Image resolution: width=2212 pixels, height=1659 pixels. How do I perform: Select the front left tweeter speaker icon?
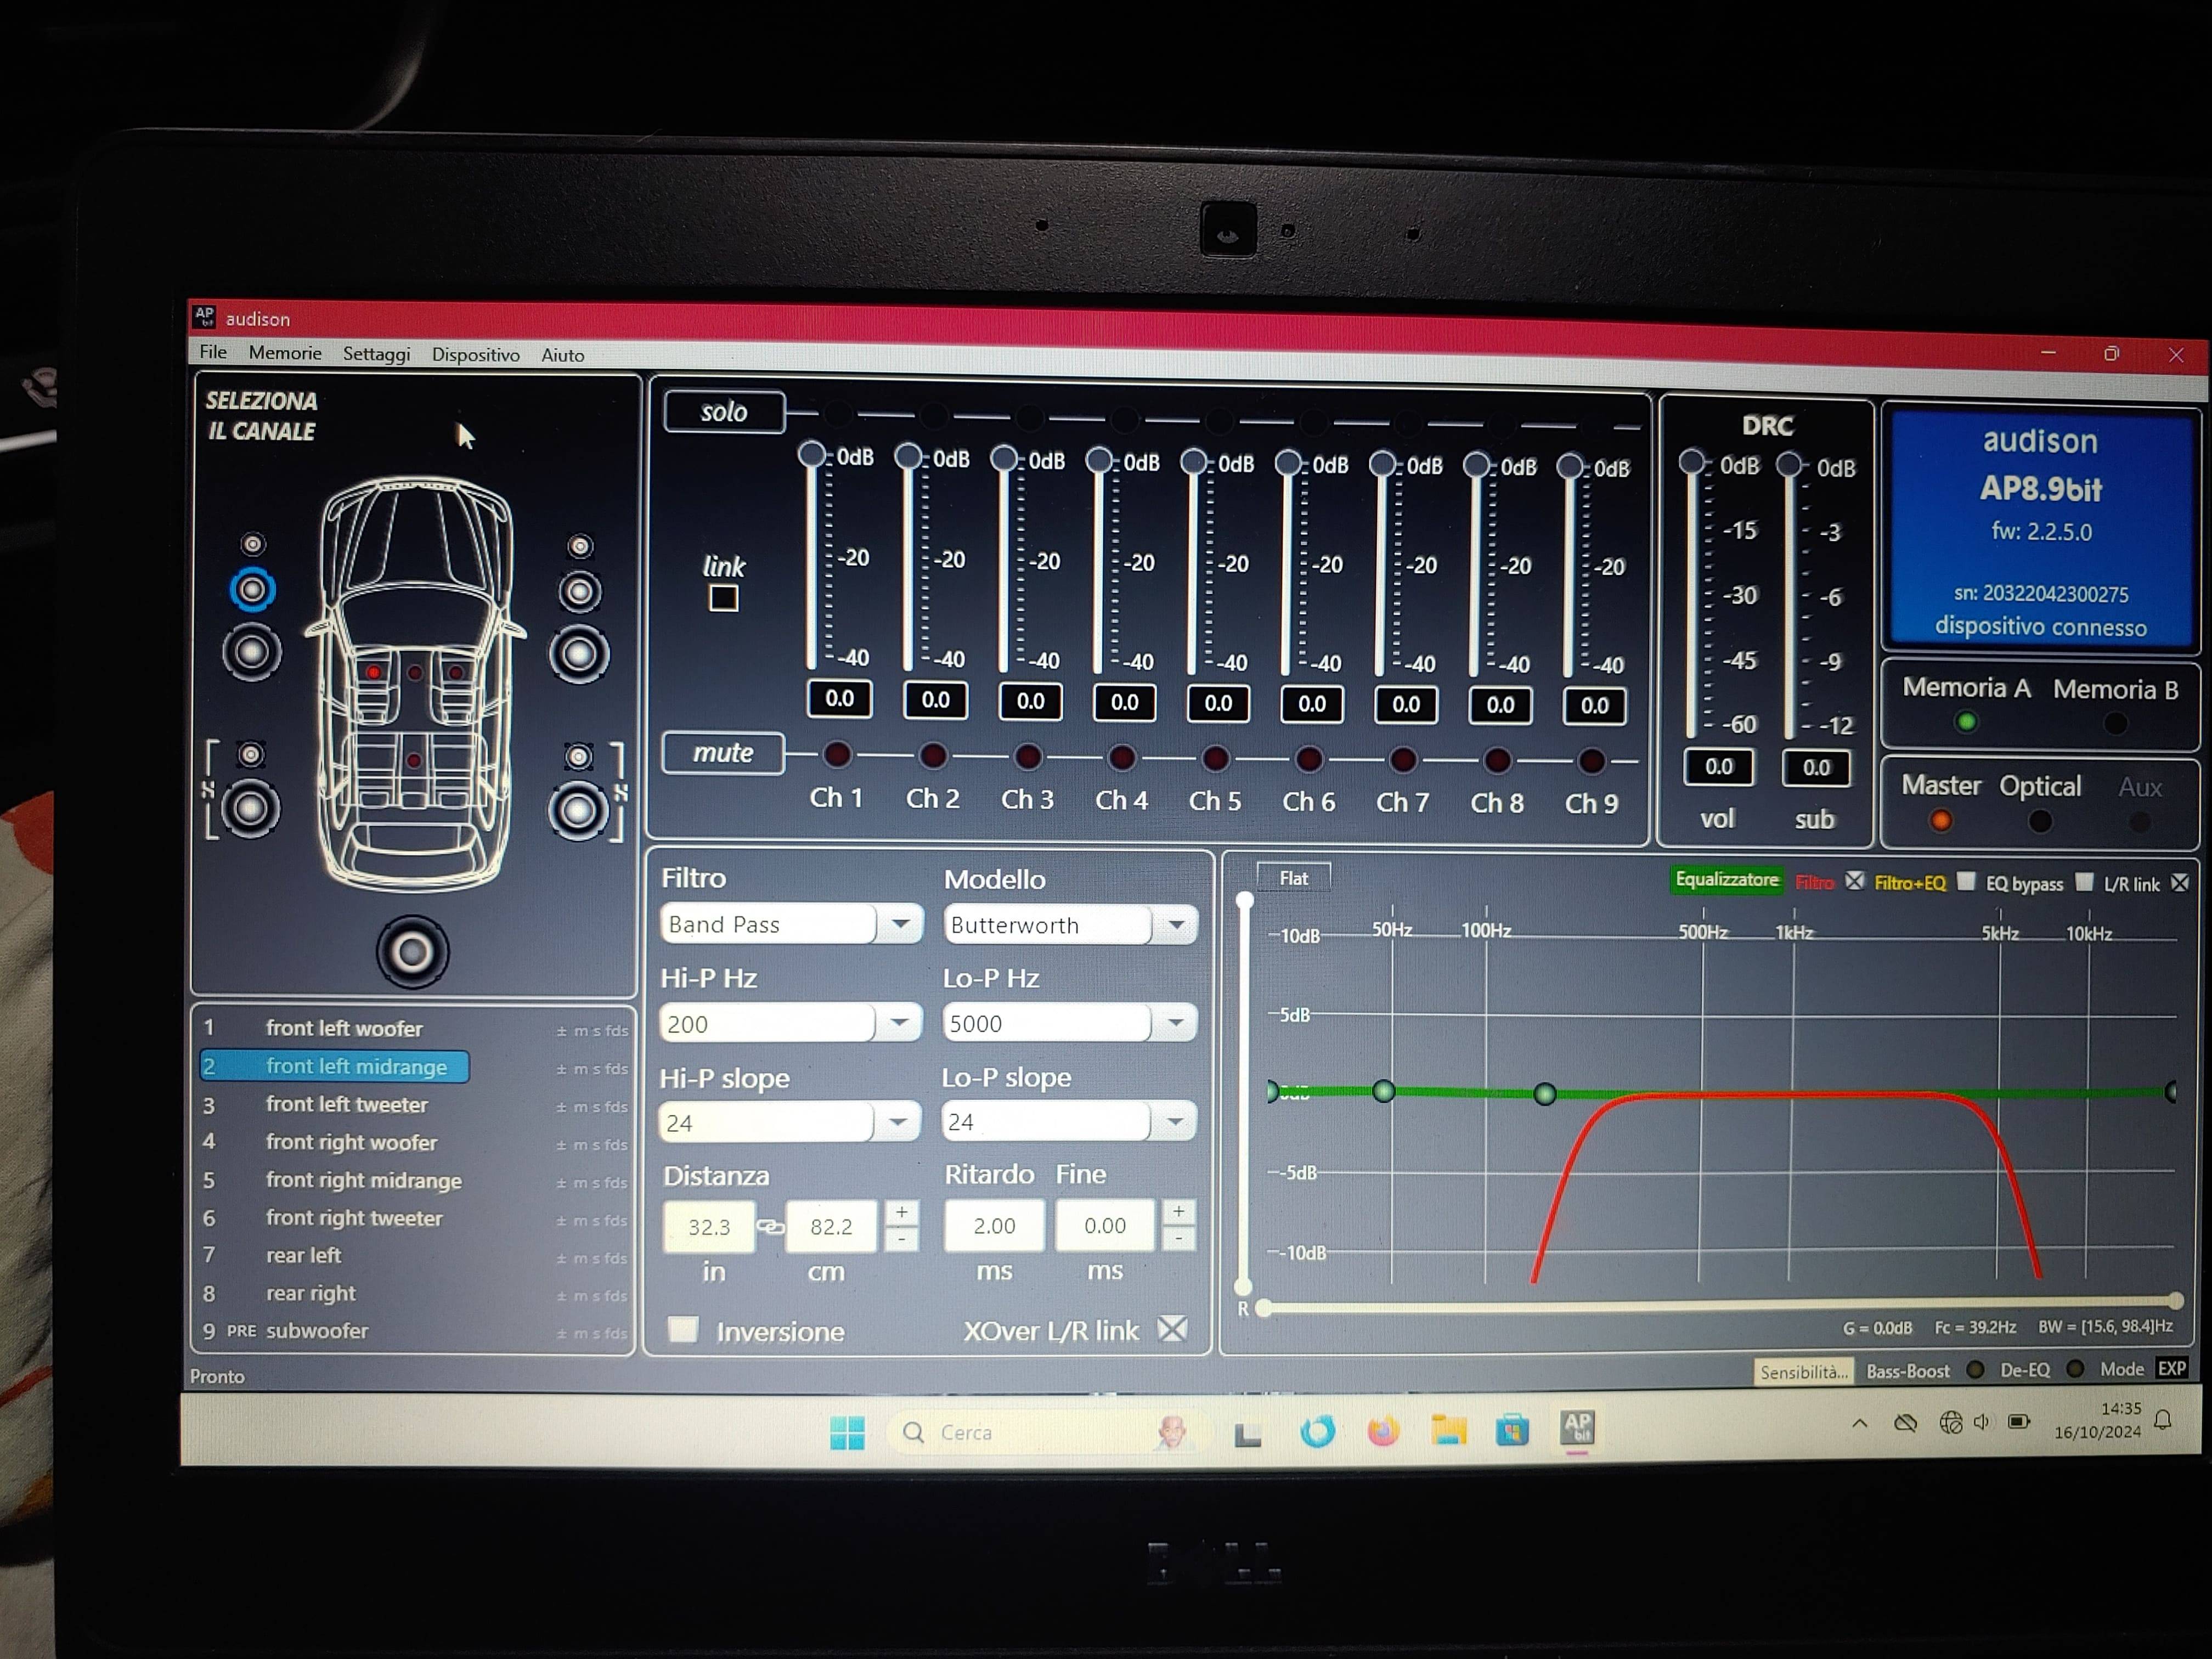click(253, 544)
